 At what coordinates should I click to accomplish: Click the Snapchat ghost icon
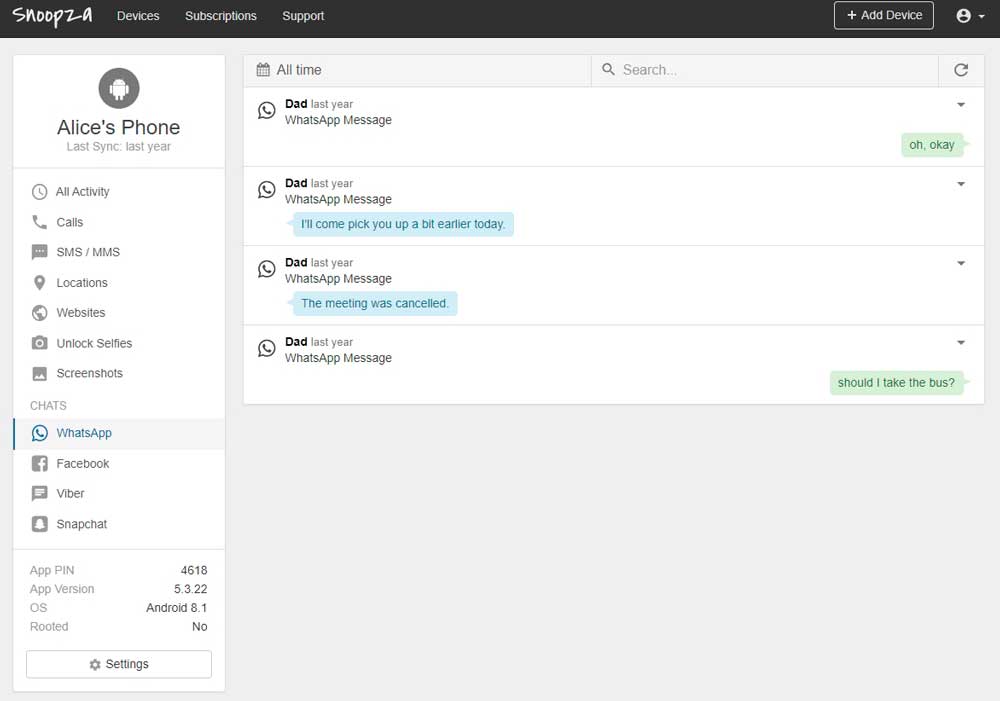[x=40, y=524]
